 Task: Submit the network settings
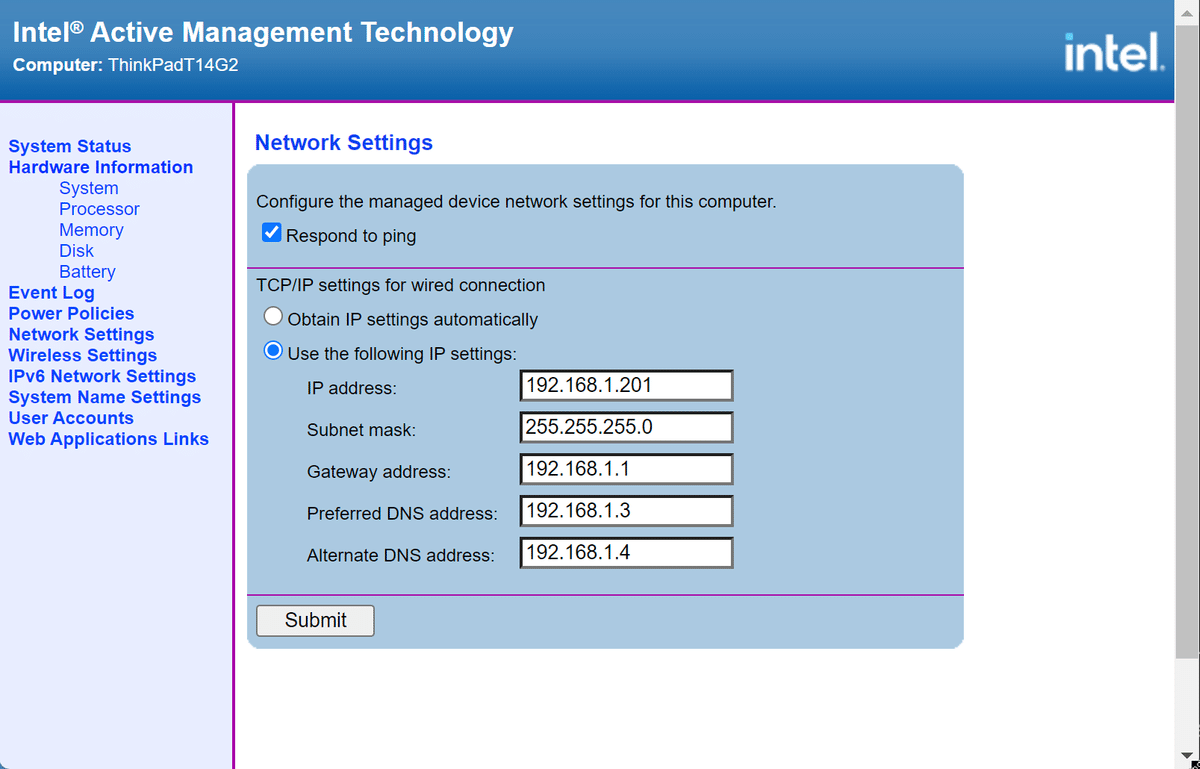coord(315,620)
